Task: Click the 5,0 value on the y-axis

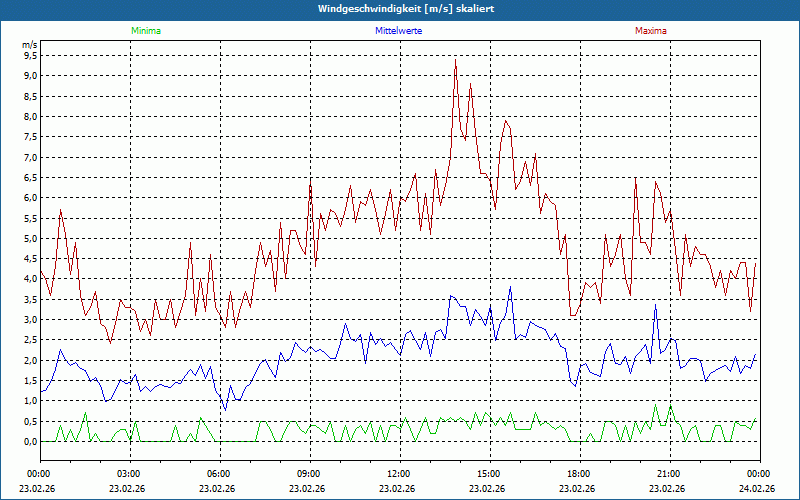Action: 30,239
